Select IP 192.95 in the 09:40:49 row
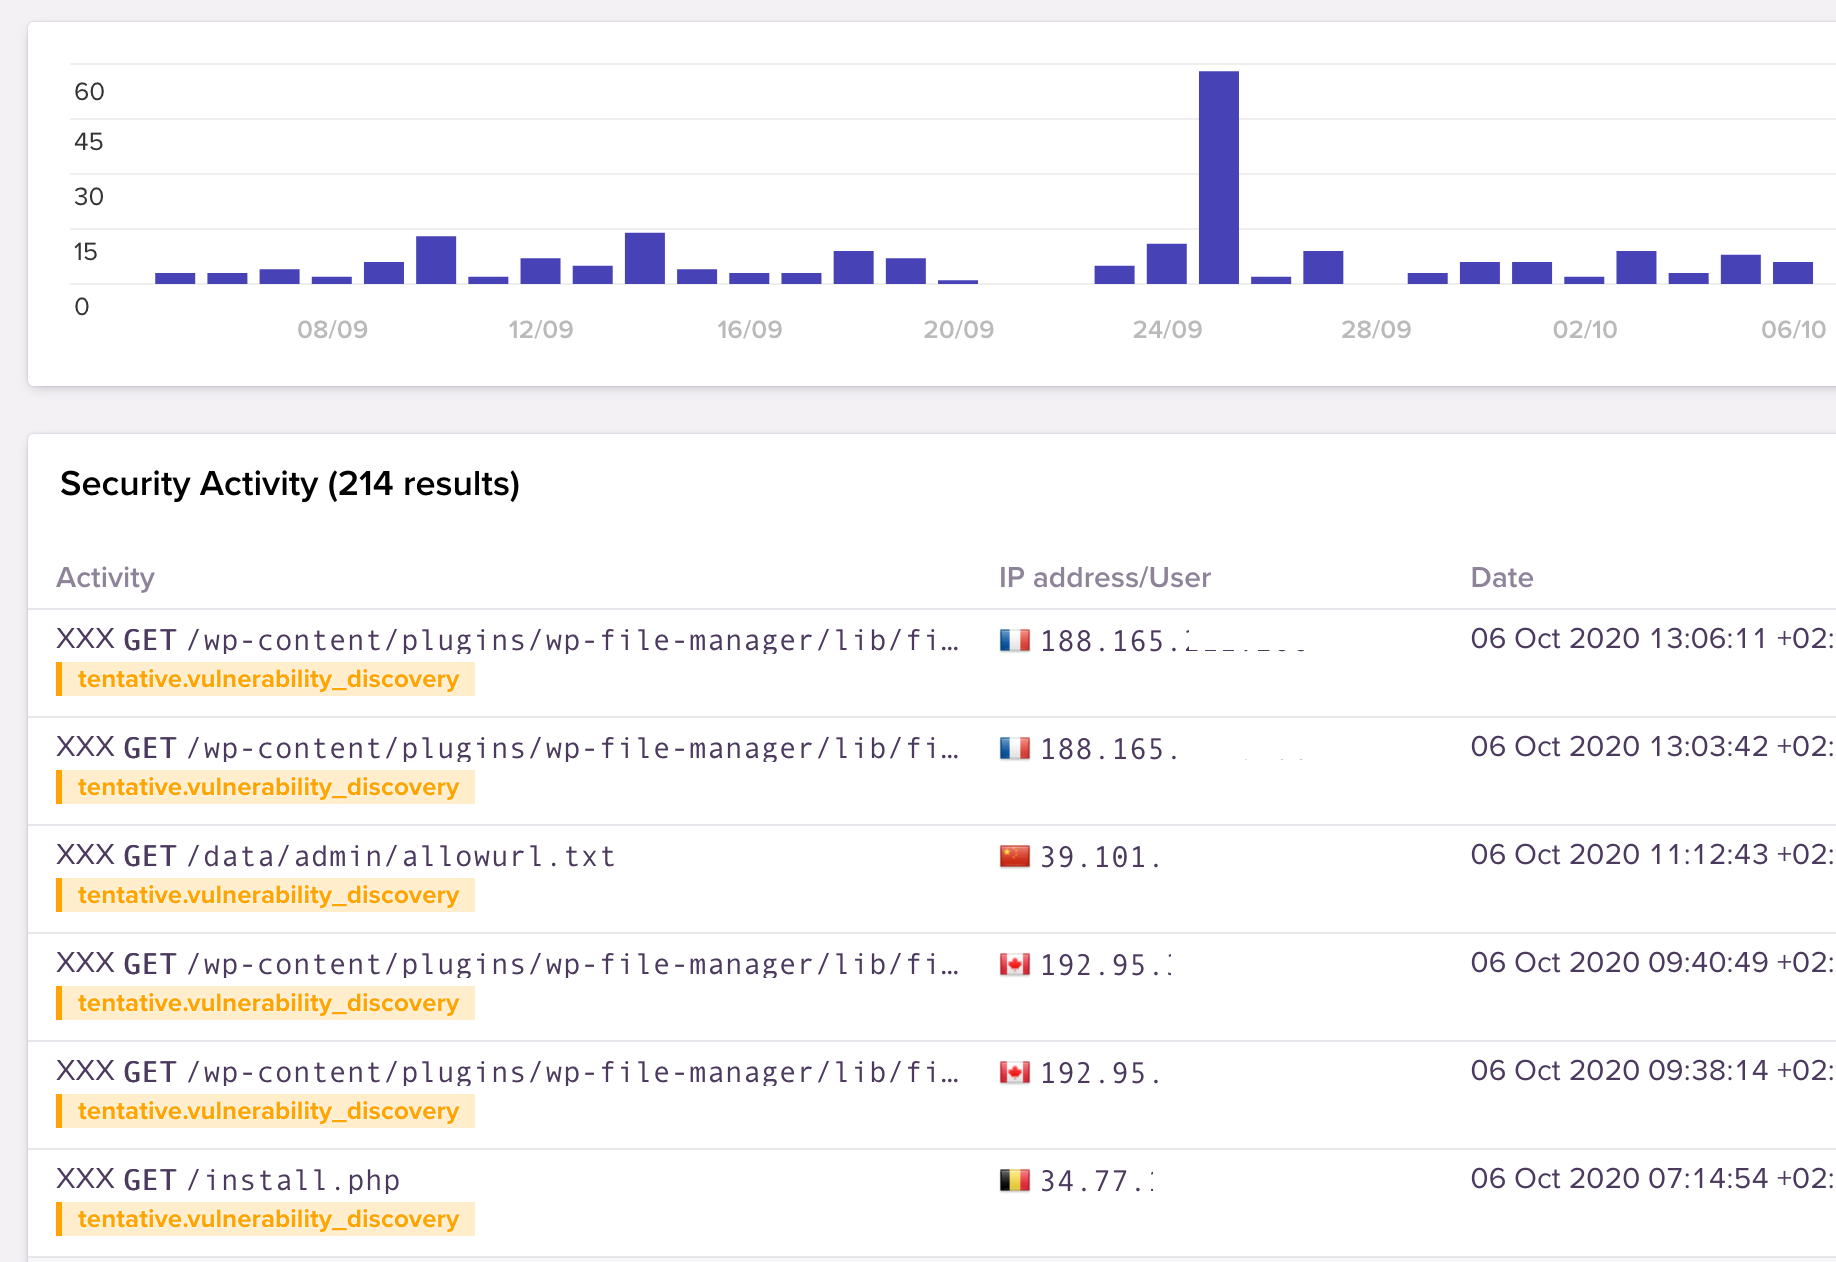The image size is (1836, 1262). (x=1106, y=965)
